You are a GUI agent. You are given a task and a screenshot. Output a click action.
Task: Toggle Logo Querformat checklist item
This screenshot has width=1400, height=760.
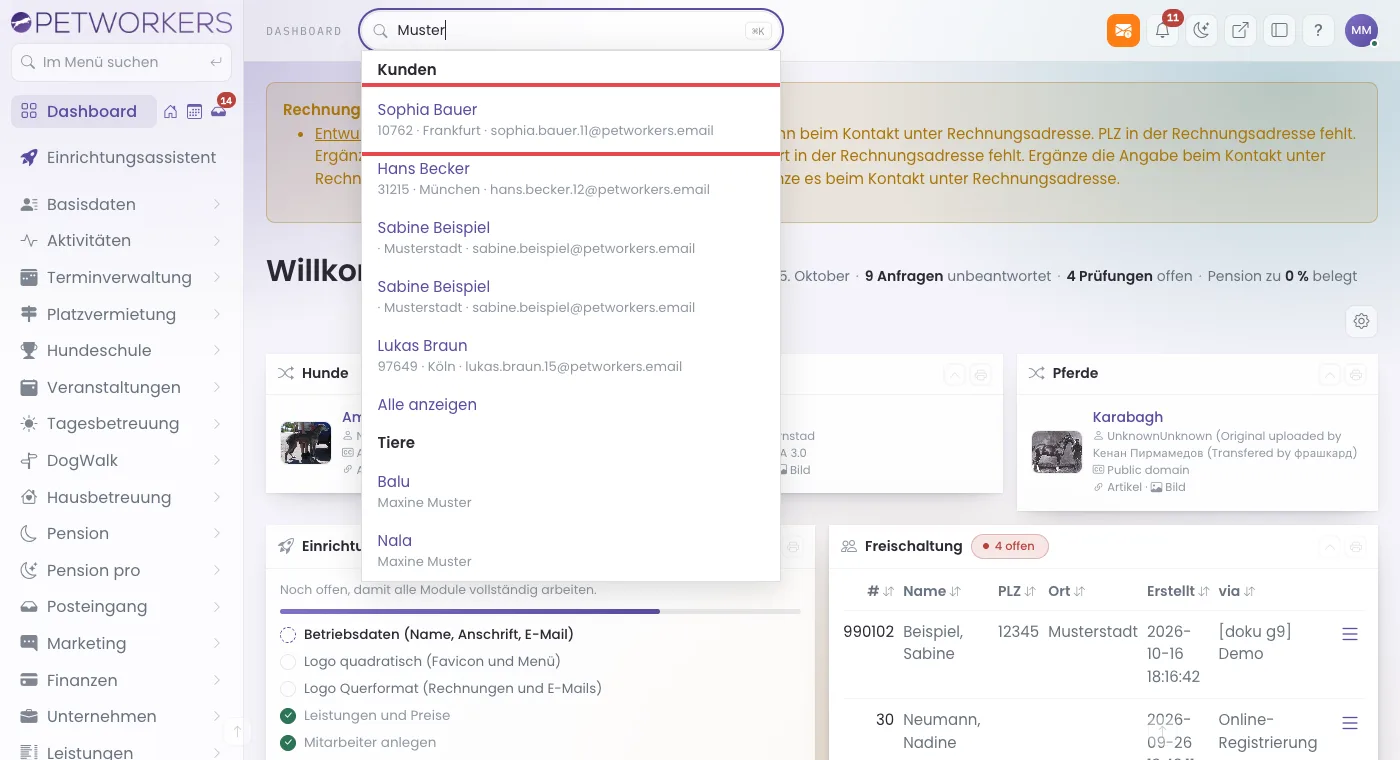[x=288, y=688]
